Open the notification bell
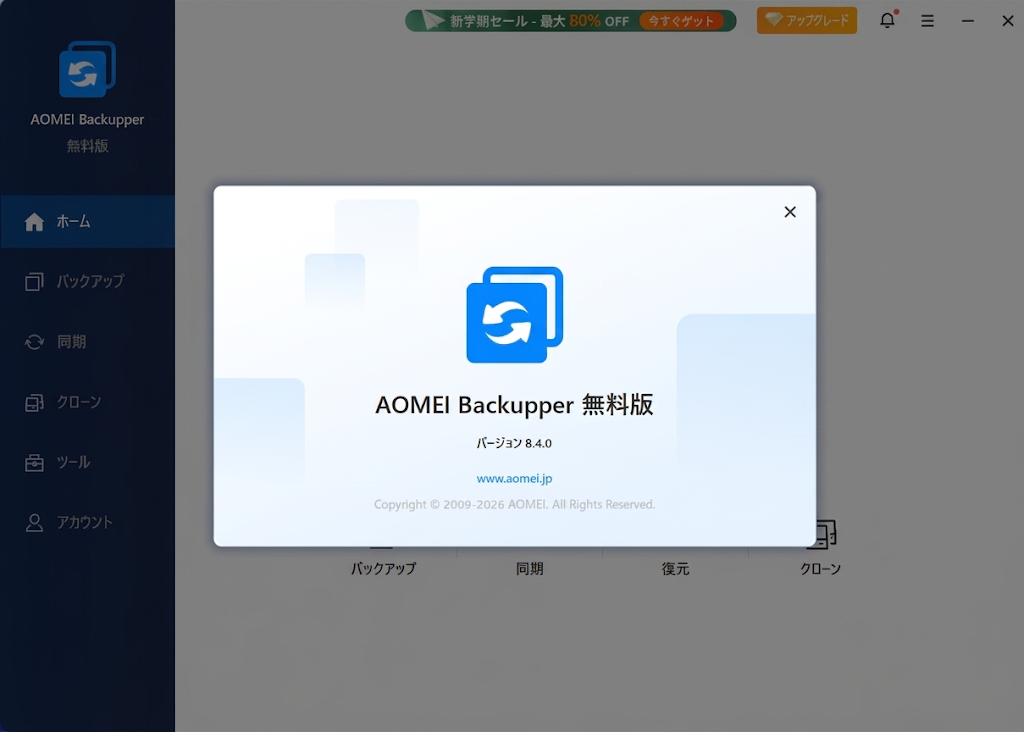 [887, 20]
